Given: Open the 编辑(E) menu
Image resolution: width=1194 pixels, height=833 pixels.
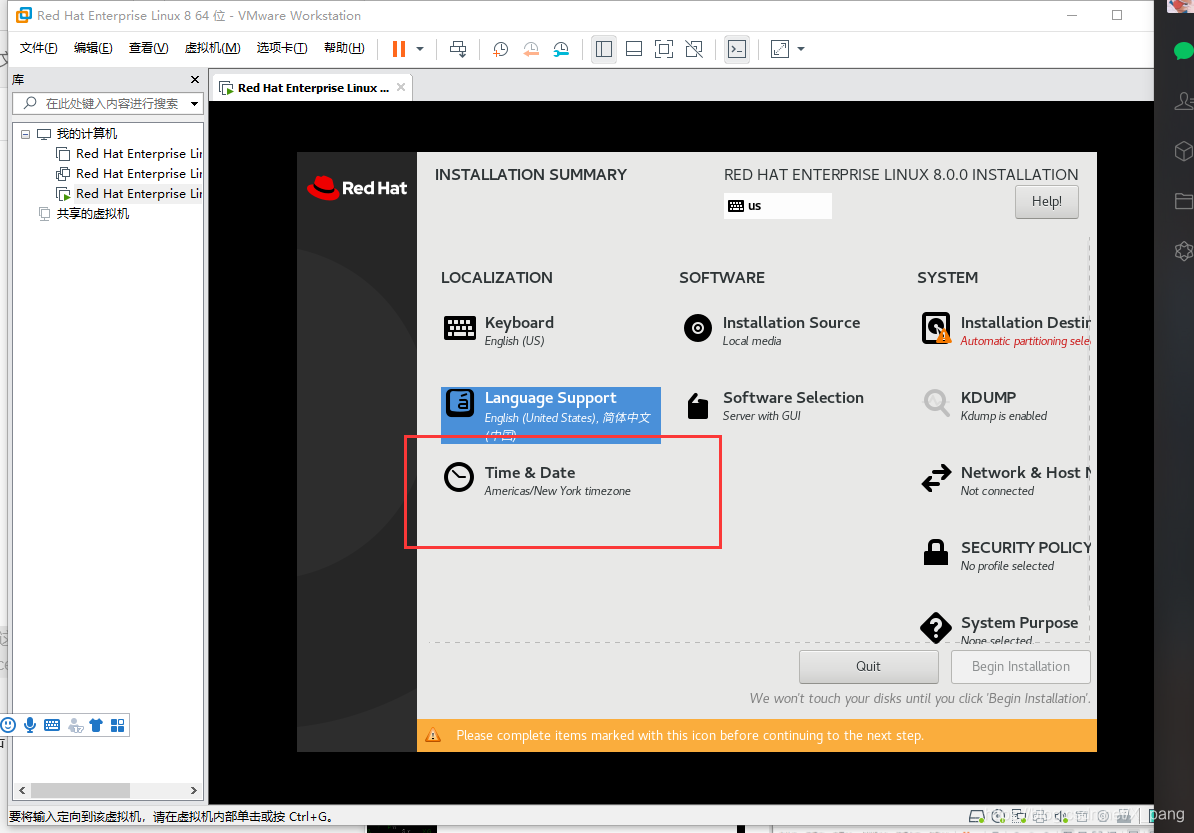Looking at the screenshot, I should tap(93, 48).
